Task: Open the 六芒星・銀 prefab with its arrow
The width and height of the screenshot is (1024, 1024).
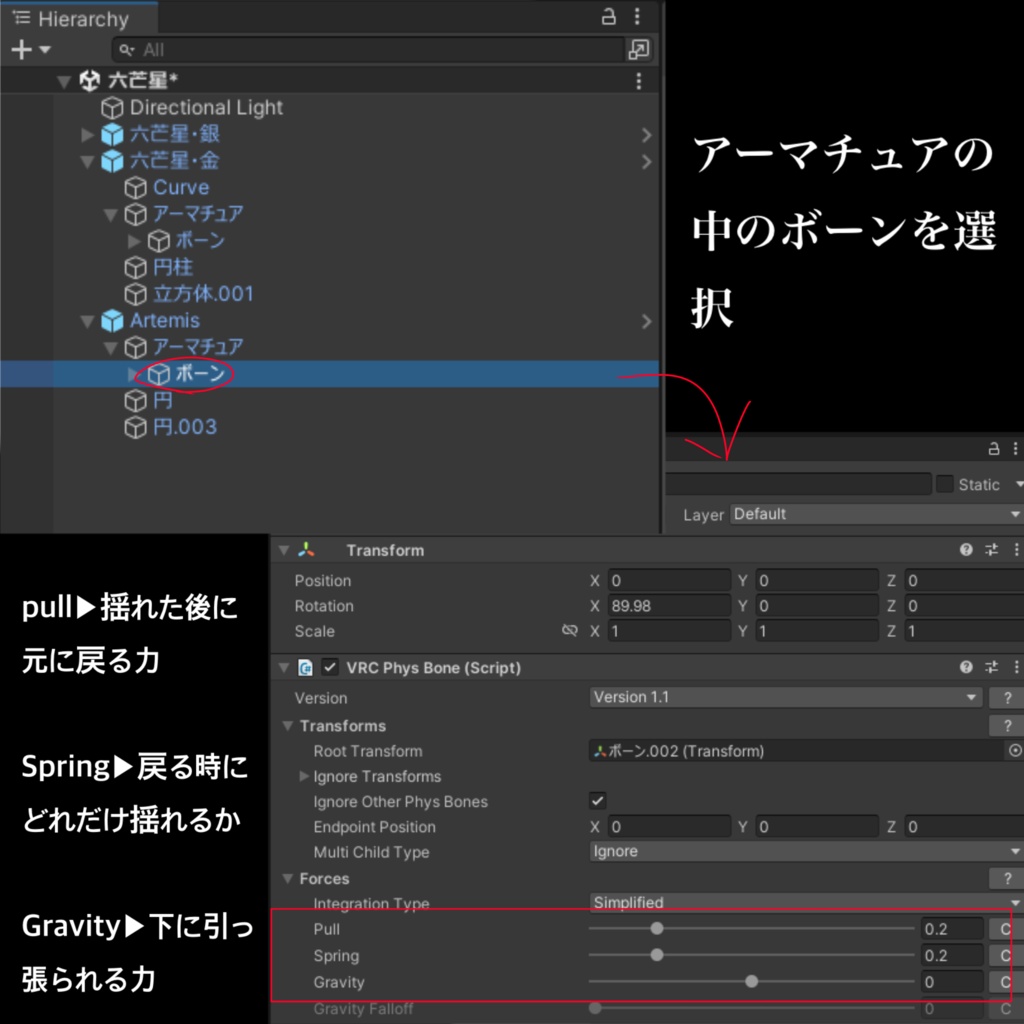Action: tap(646, 135)
